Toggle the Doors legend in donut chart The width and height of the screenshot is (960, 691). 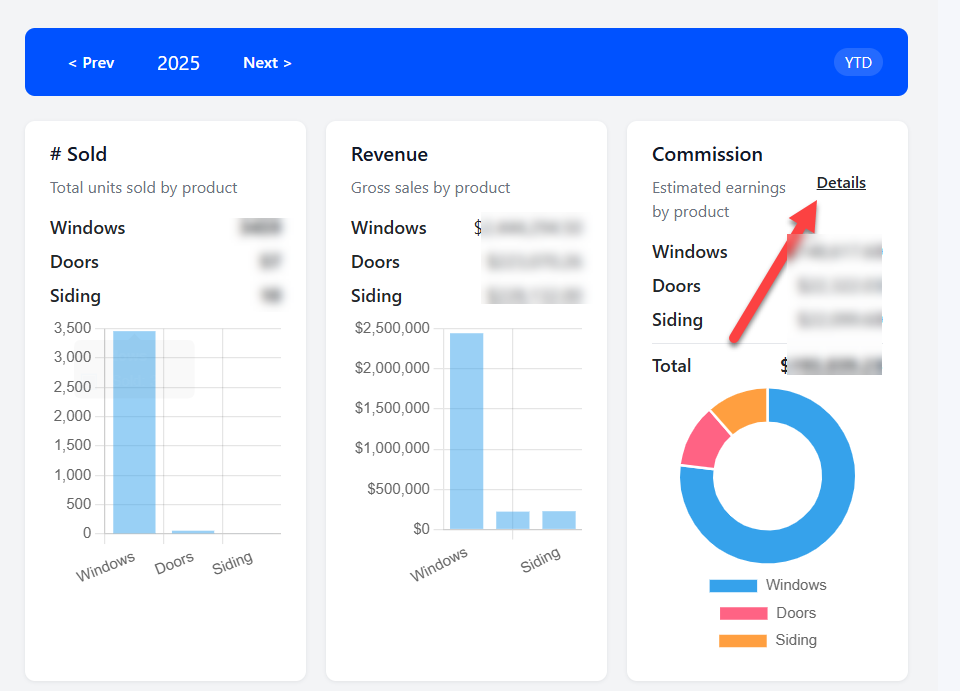point(768,613)
